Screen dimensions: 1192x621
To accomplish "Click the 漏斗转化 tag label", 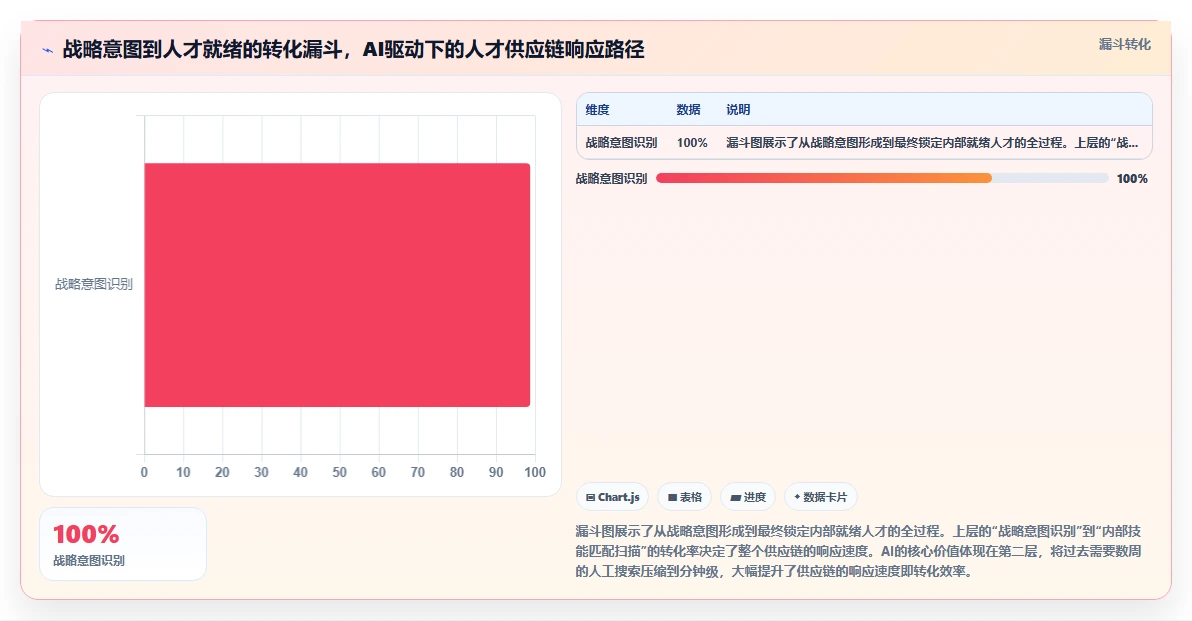I will [1124, 44].
